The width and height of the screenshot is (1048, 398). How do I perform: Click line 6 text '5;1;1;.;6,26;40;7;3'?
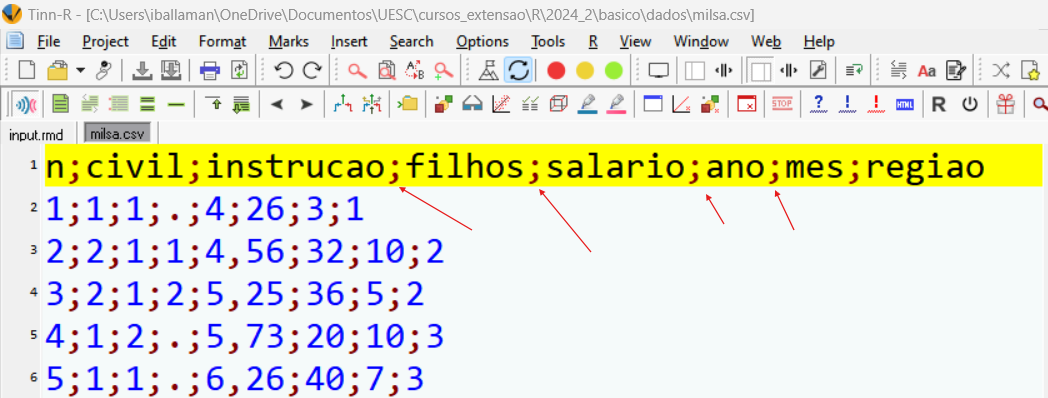(x=235, y=380)
